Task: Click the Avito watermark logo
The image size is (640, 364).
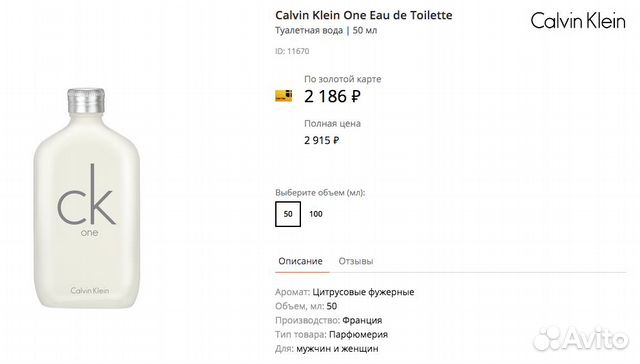Action: [581, 338]
